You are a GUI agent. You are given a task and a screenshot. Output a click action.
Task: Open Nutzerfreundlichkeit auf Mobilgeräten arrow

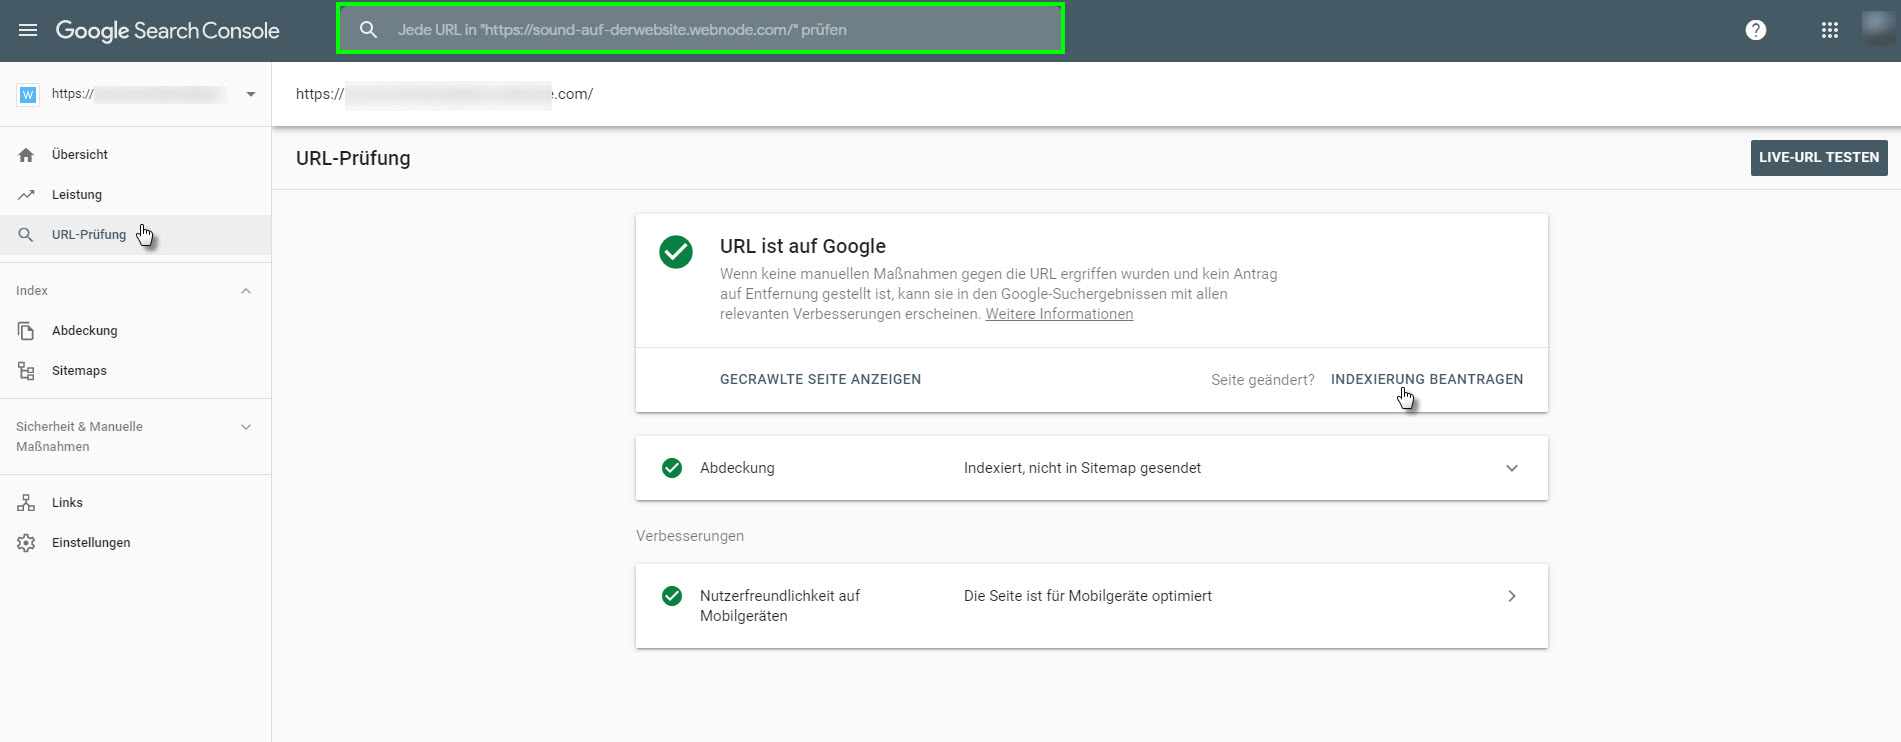(x=1512, y=596)
